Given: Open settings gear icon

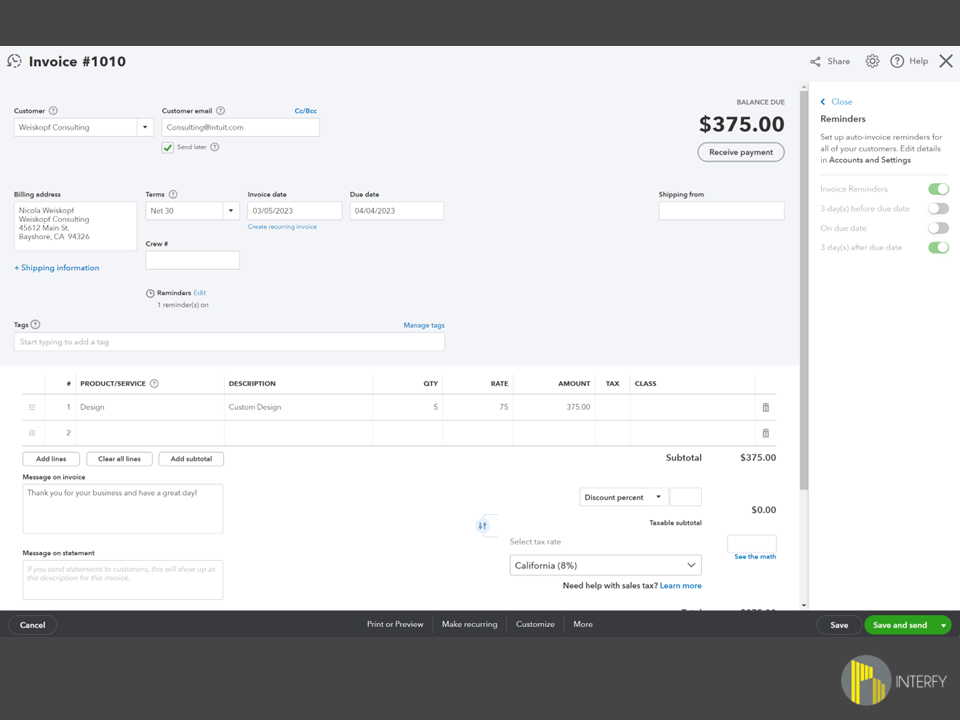Looking at the screenshot, I should [872, 62].
